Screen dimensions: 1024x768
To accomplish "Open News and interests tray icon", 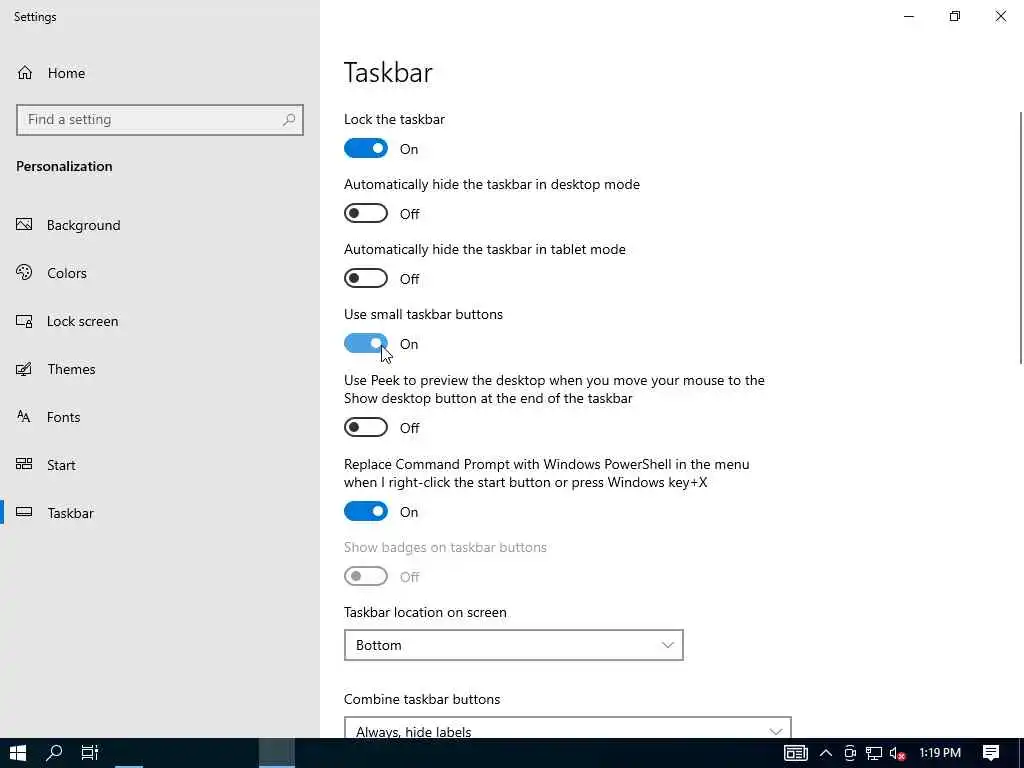I will (795, 753).
